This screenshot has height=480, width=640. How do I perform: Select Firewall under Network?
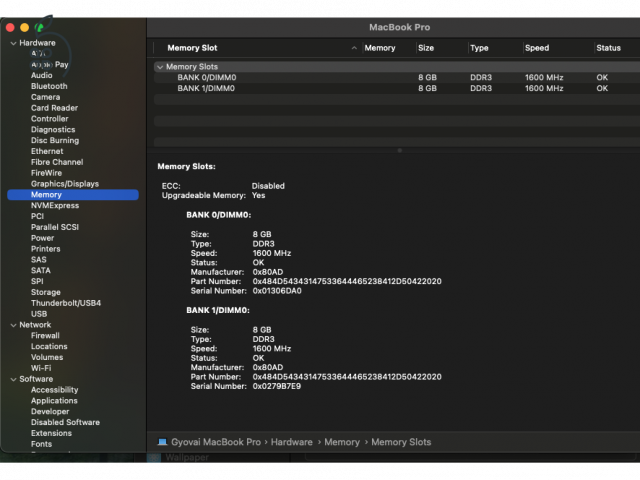[x=45, y=336]
